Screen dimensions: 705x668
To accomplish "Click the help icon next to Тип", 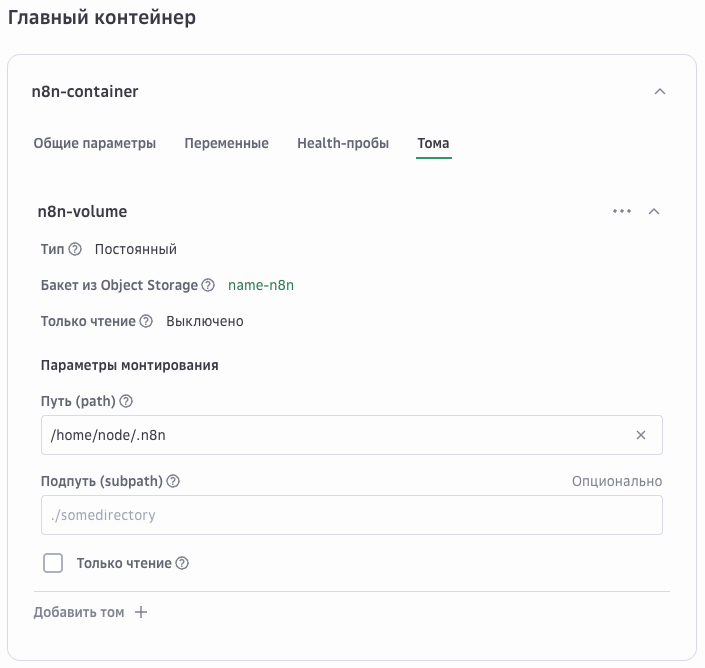I will tap(75, 250).
